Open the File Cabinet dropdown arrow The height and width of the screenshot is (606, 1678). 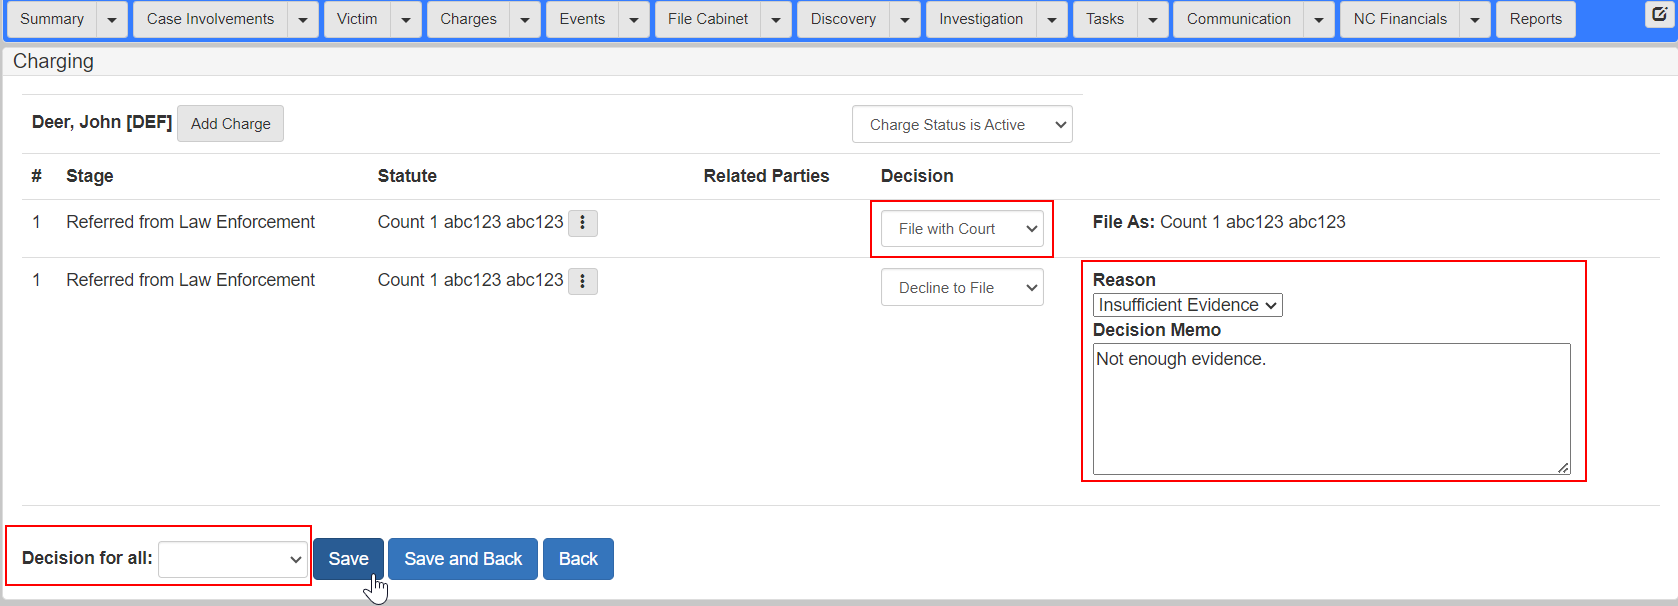click(776, 20)
